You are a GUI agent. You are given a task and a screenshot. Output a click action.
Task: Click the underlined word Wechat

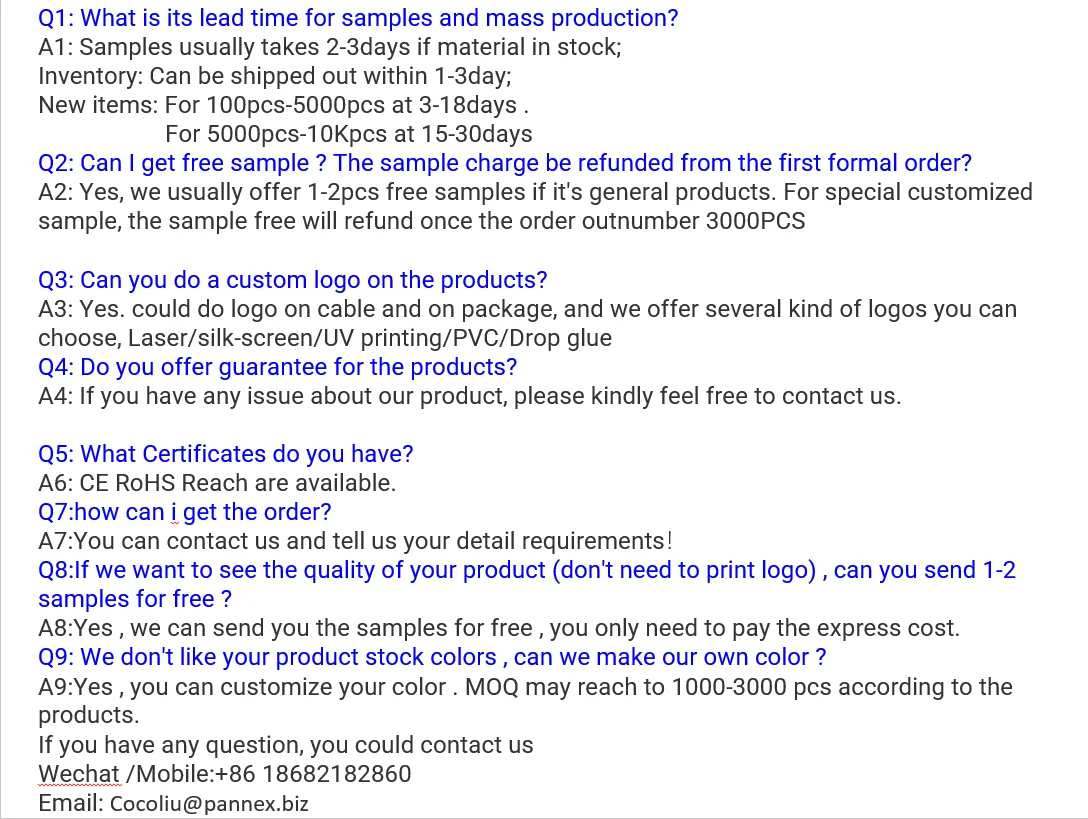coord(79,774)
